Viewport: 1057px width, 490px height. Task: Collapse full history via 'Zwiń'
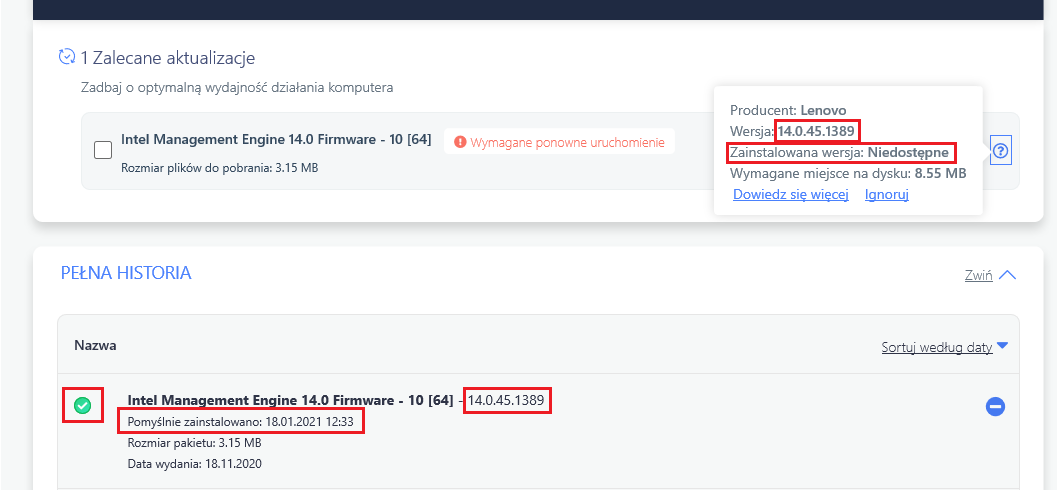[x=990, y=276]
